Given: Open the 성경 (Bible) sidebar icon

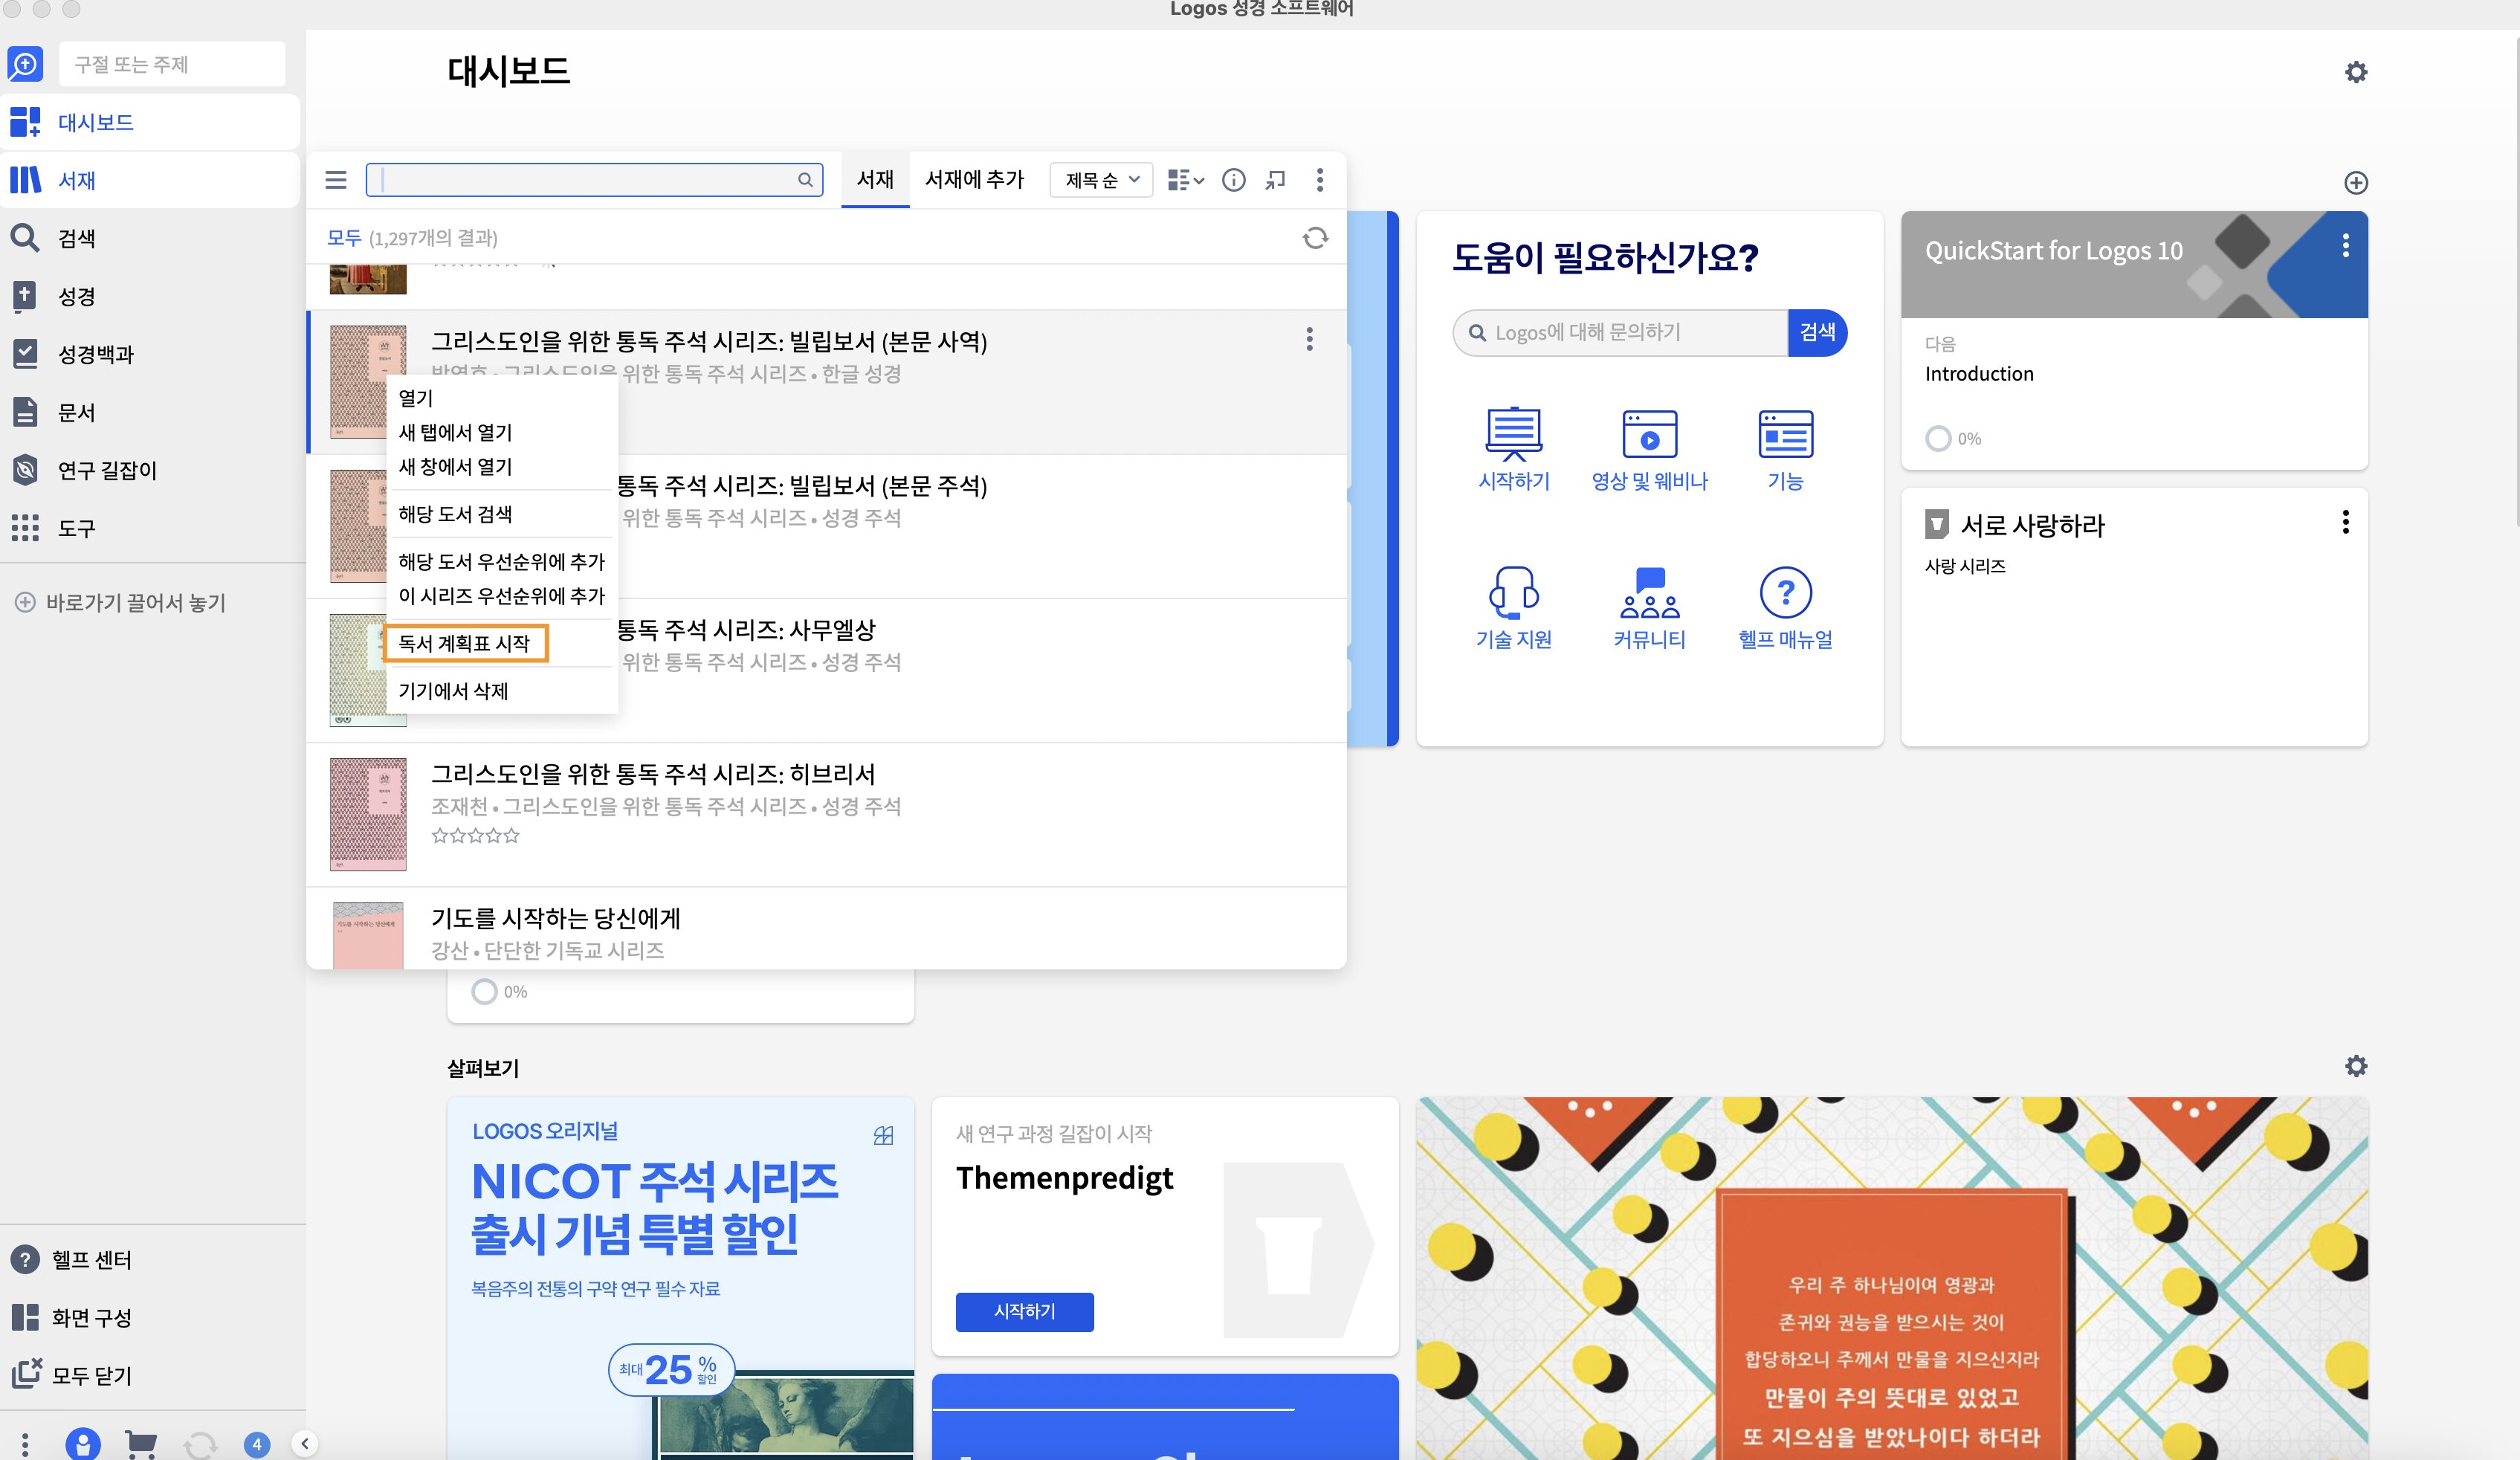Looking at the screenshot, I should pos(25,296).
